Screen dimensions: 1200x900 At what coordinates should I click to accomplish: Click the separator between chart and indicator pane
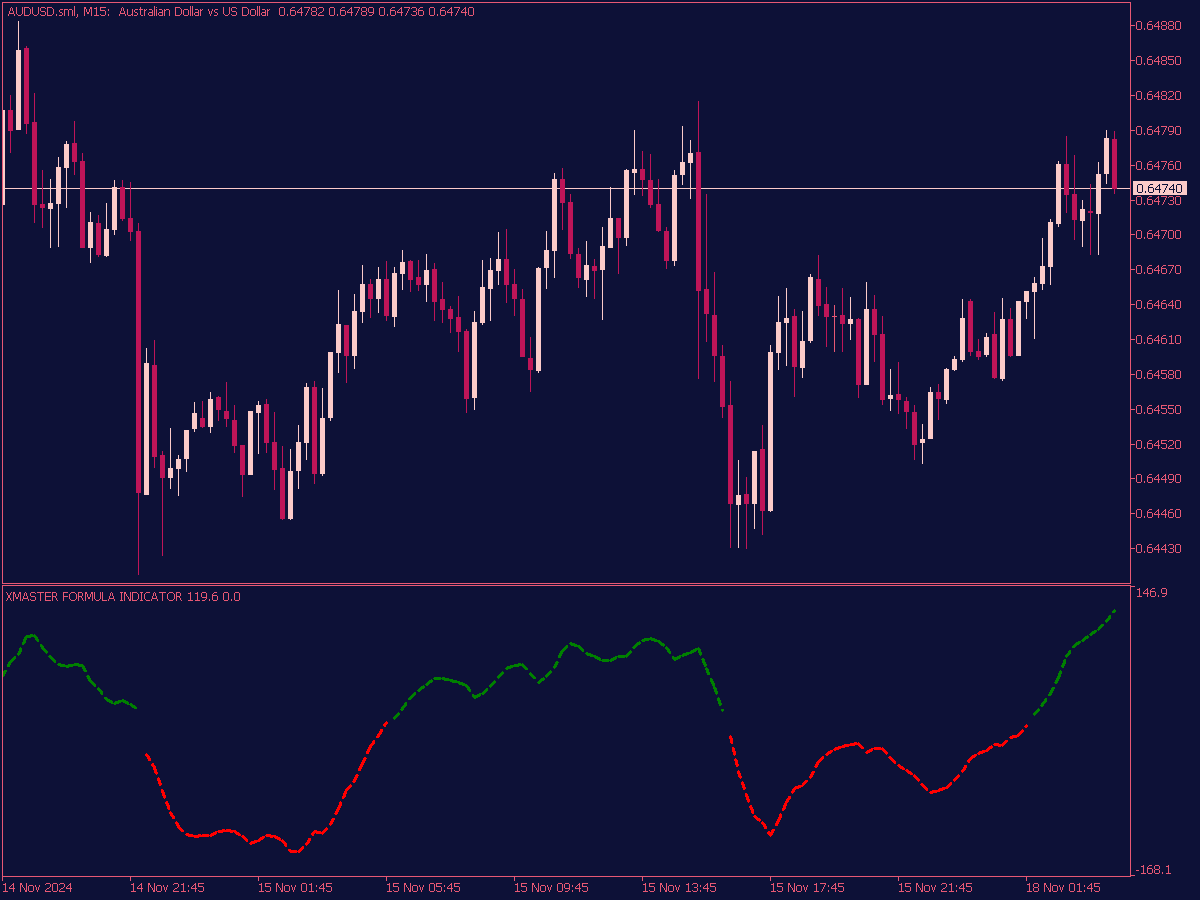tap(565, 584)
